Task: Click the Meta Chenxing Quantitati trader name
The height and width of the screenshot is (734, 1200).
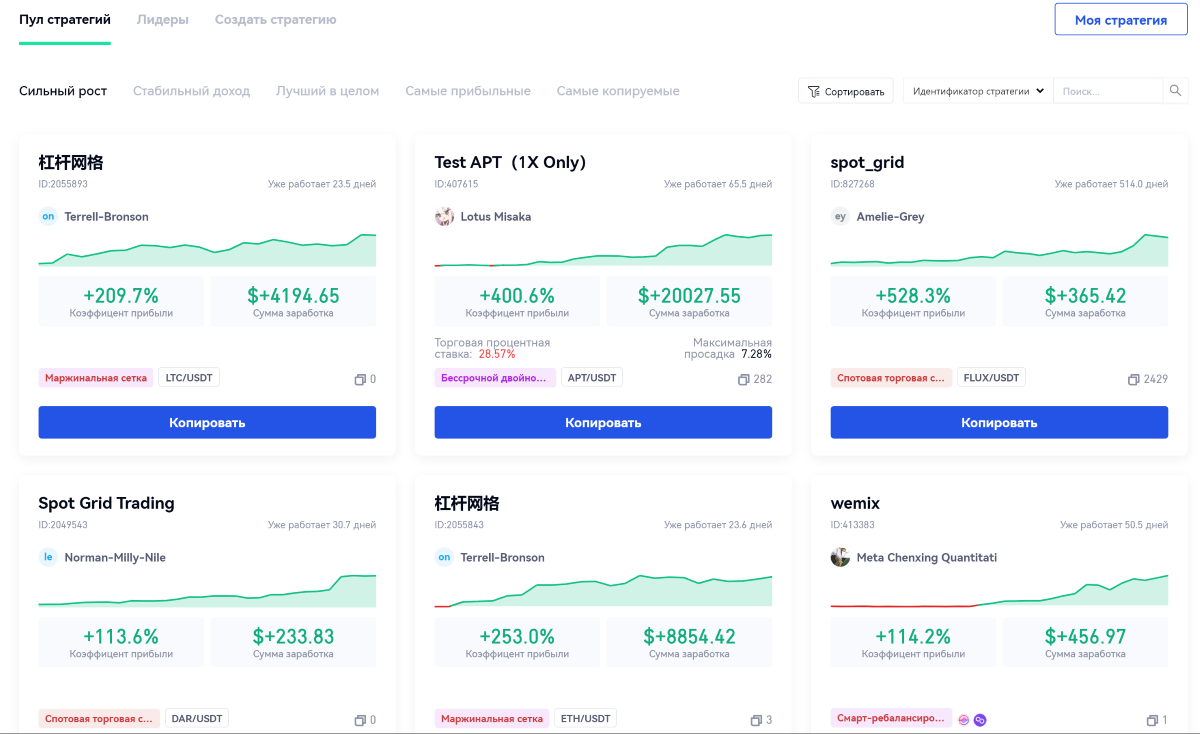Action: click(926, 557)
